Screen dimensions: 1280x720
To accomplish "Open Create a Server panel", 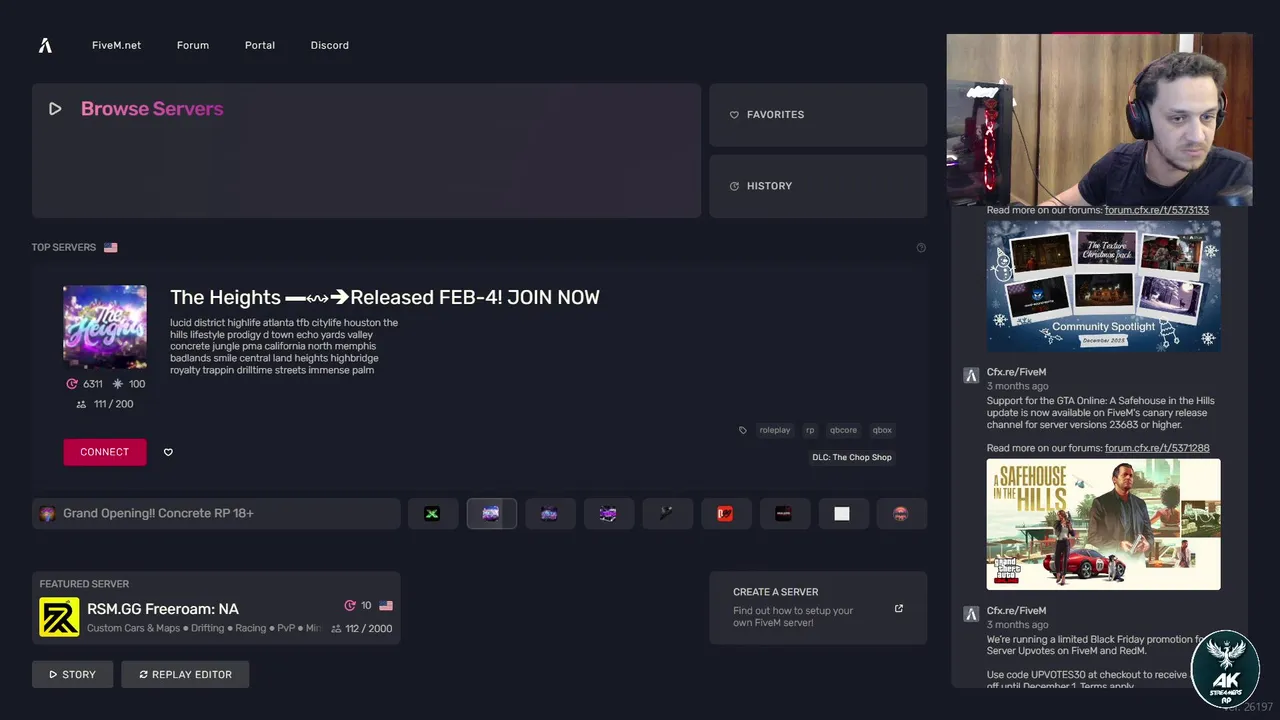I will tap(818, 608).
